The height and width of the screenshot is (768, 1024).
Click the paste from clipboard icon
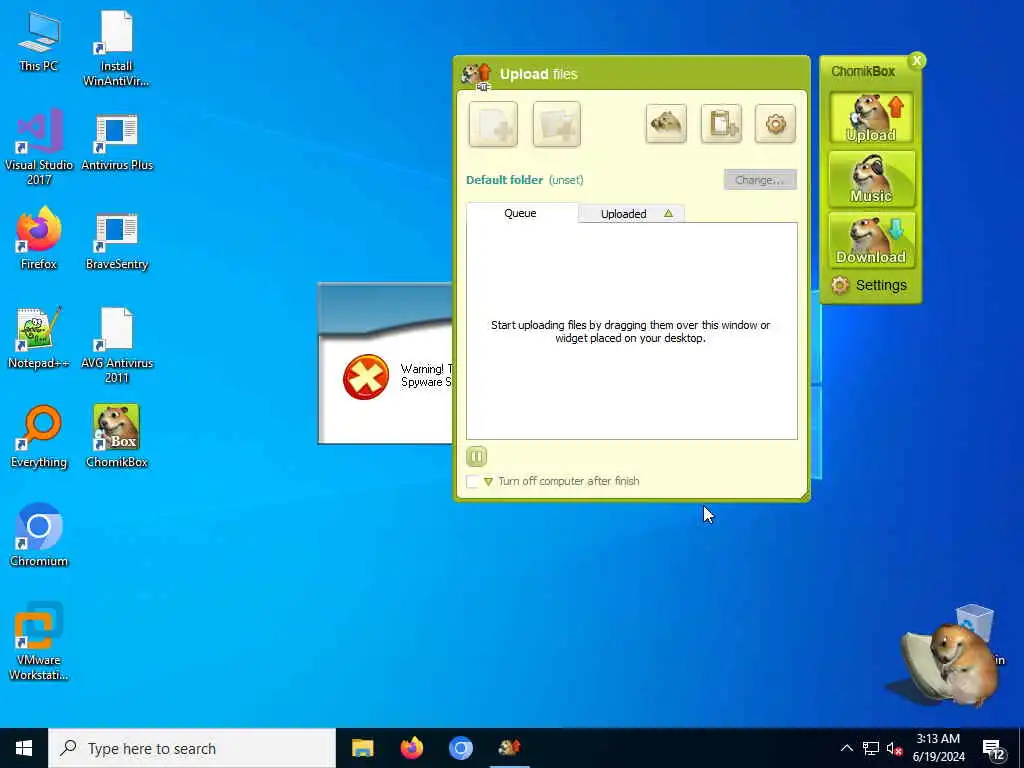pos(721,123)
